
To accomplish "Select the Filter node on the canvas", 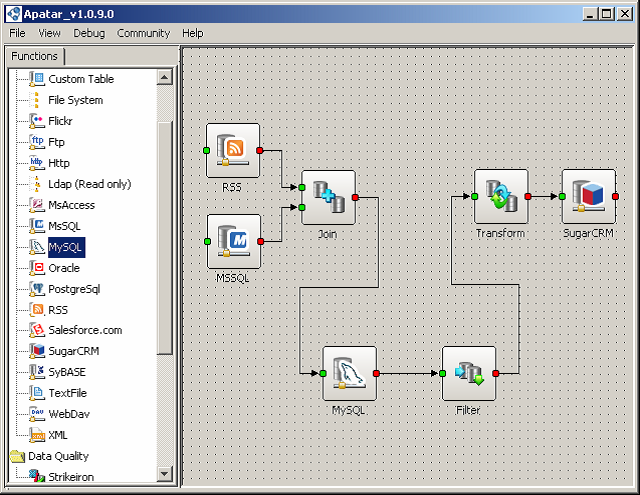I will point(469,373).
